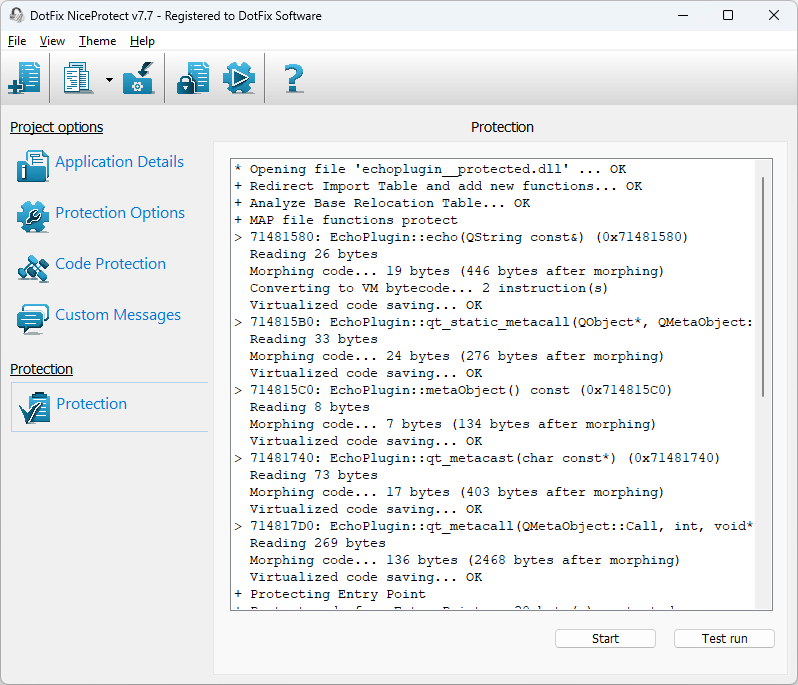Click the run gear play icon
Screen dimensions: 798x685
click(239, 78)
